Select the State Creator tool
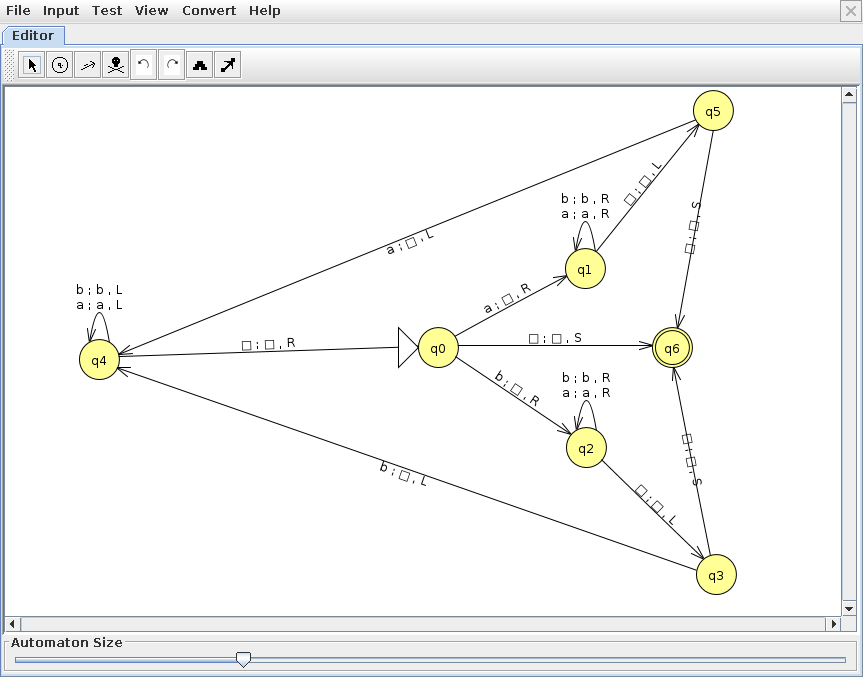The width and height of the screenshot is (863, 677). (x=60, y=65)
